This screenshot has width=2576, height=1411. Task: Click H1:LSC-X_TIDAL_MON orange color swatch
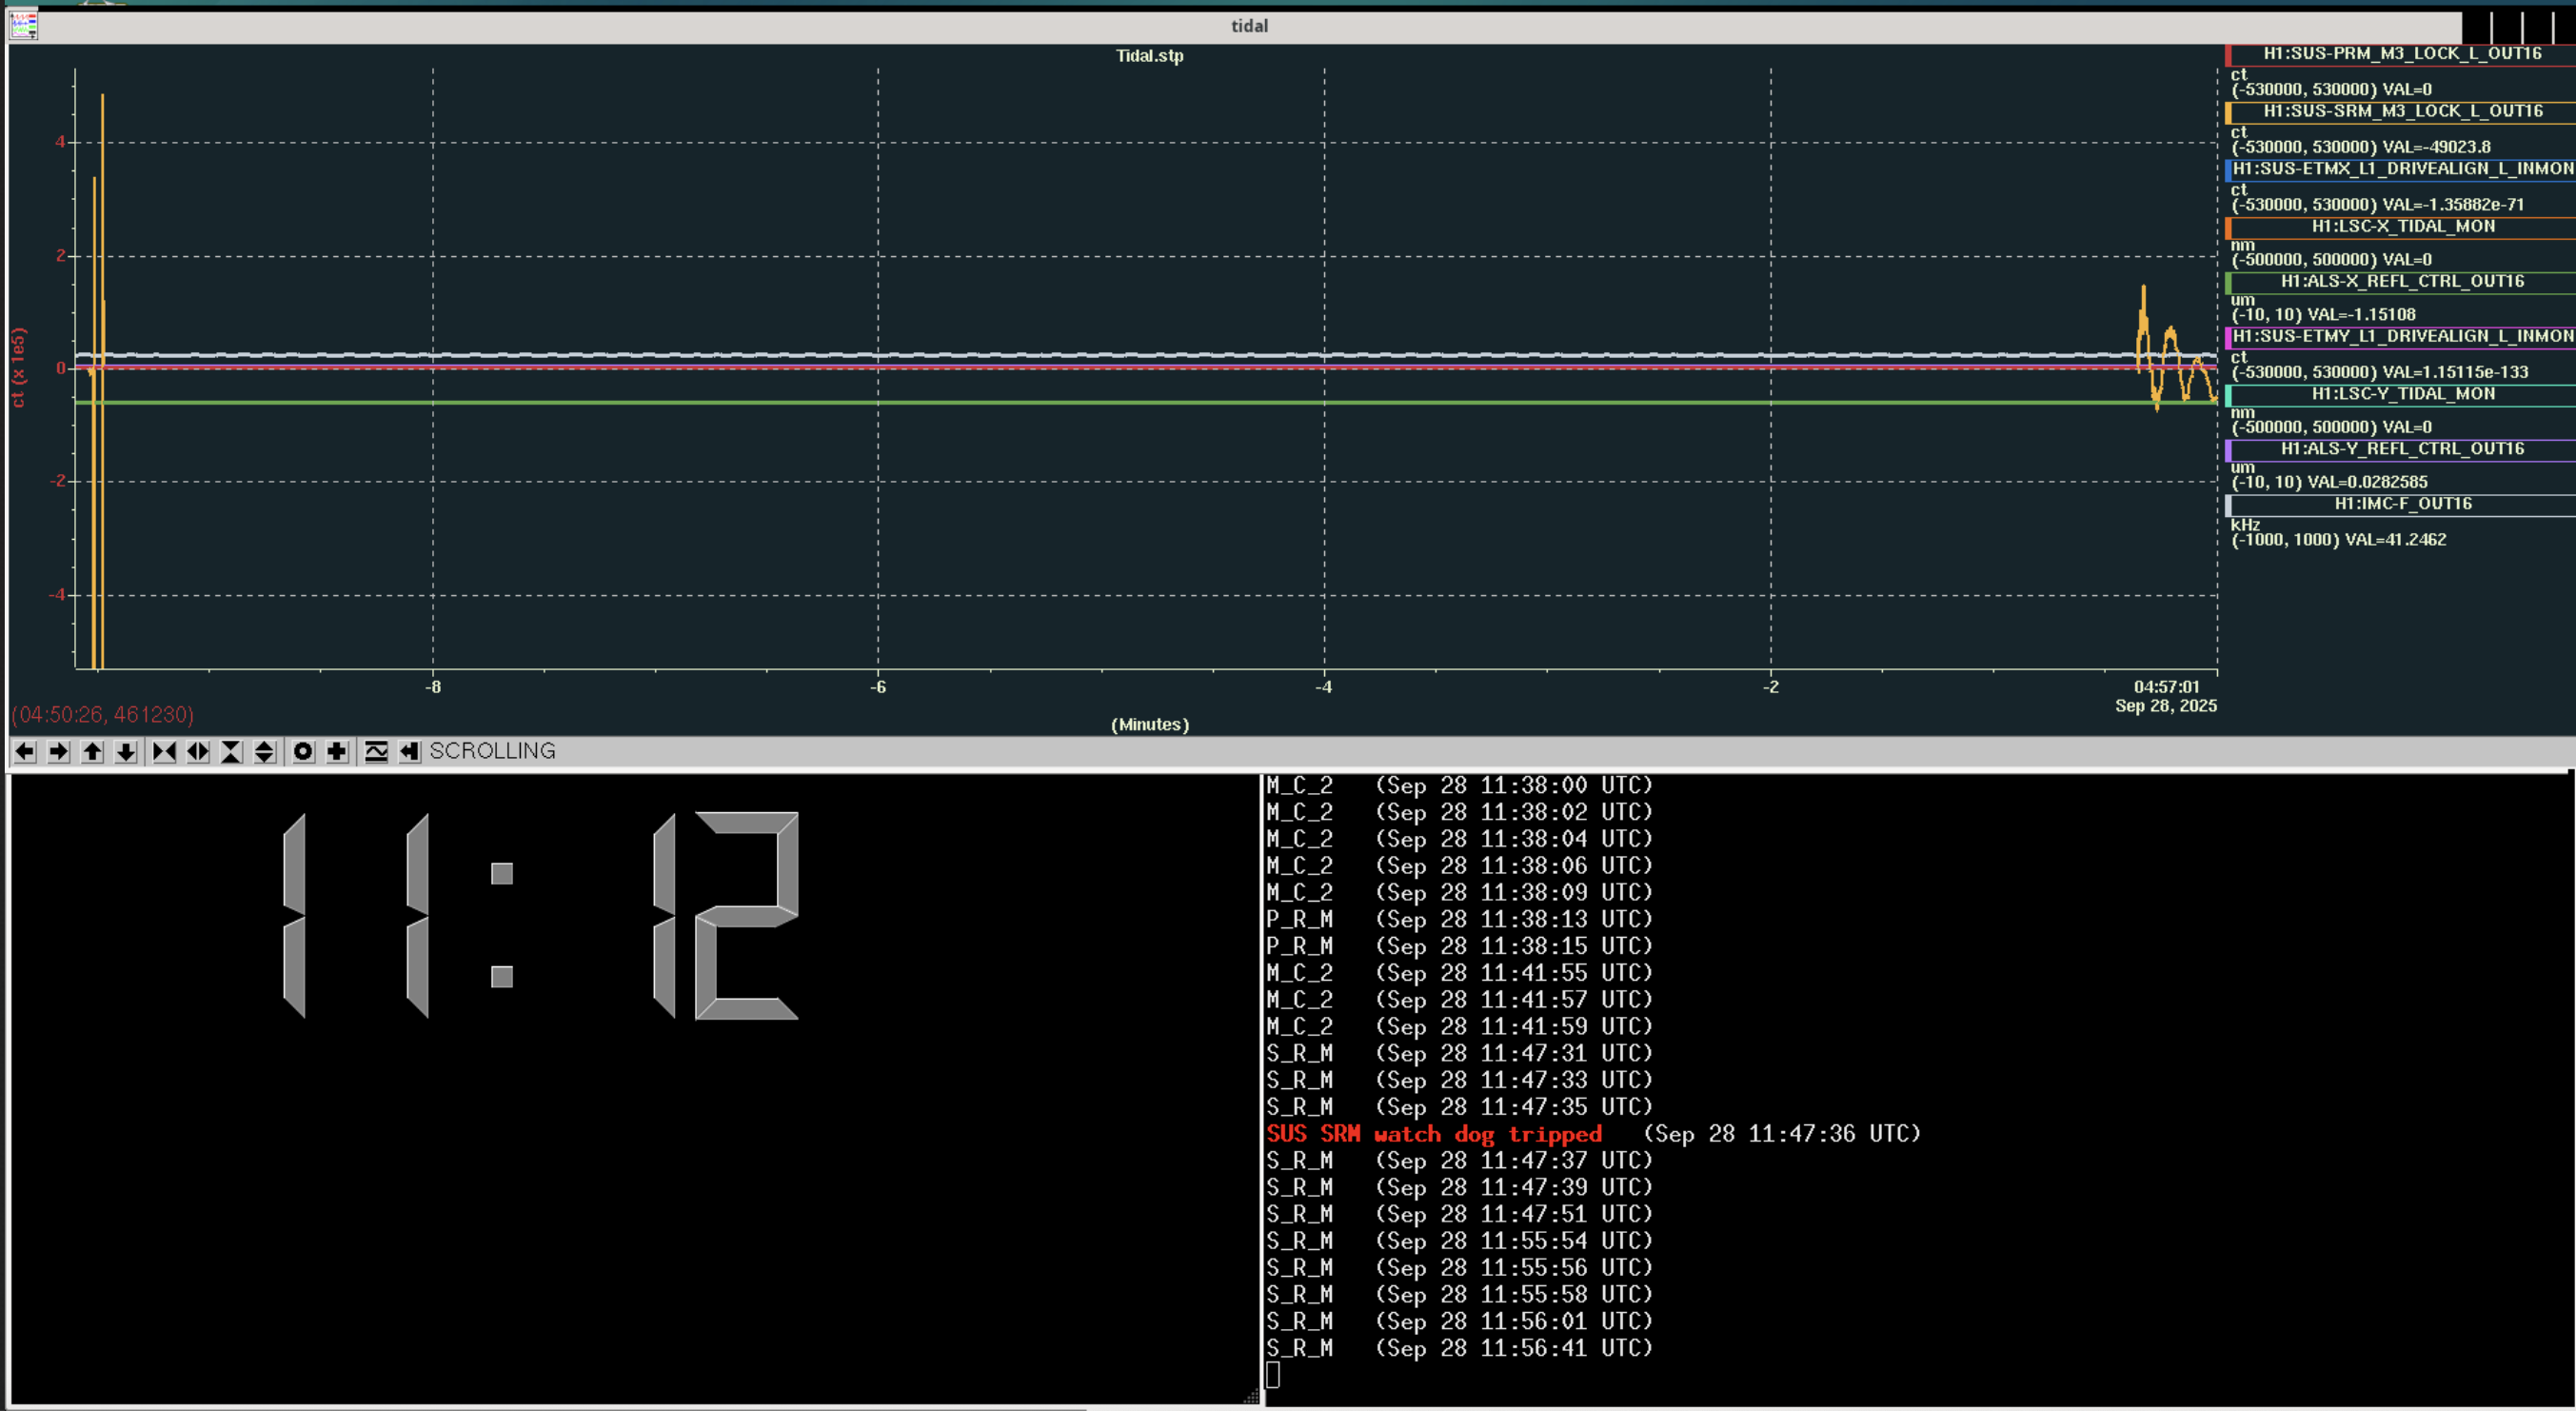pyautogui.click(x=2229, y=228)
